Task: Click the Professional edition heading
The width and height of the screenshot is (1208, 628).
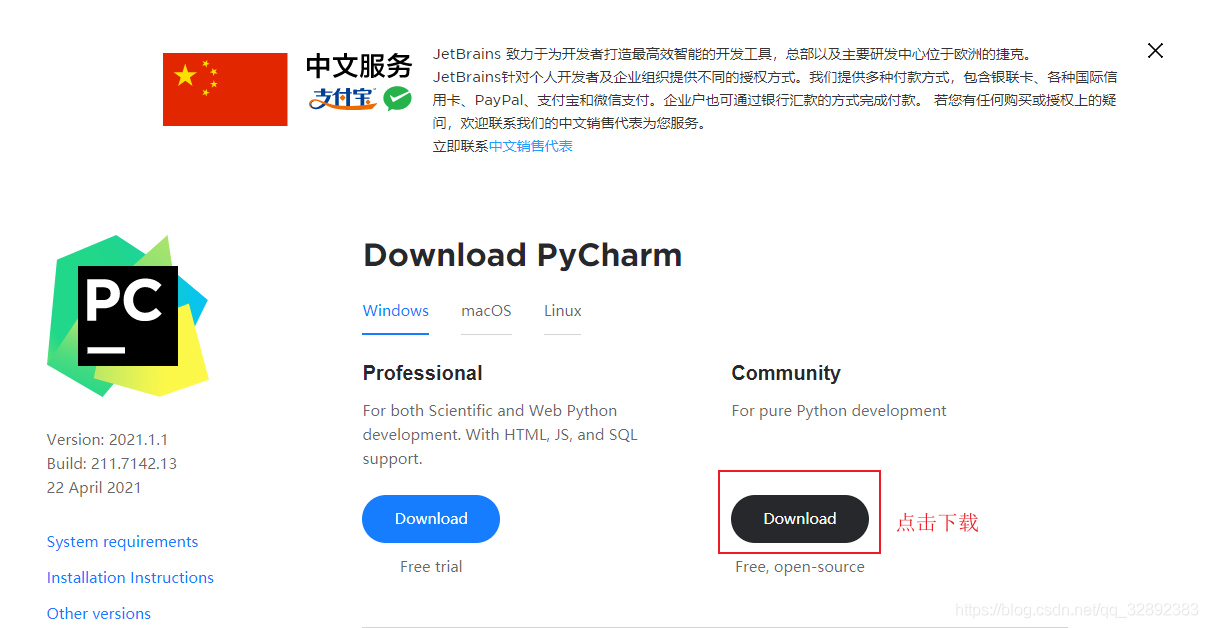Action: tap(422, 373)
